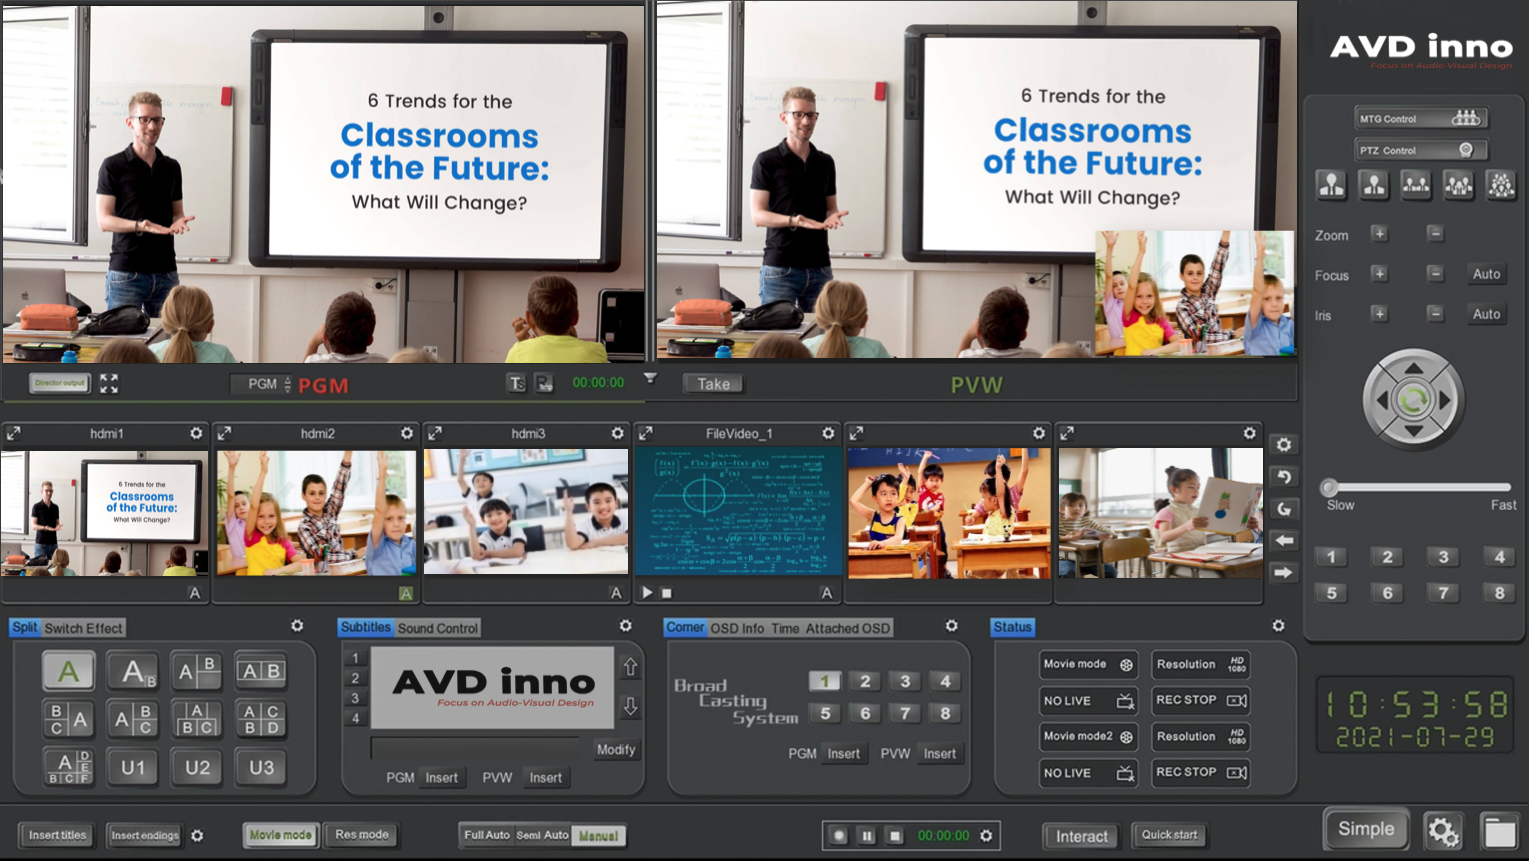Open the OSD Info tab
Viewport: 1529px width, 862px height.
pyautogui.click(x=737, y=628)
